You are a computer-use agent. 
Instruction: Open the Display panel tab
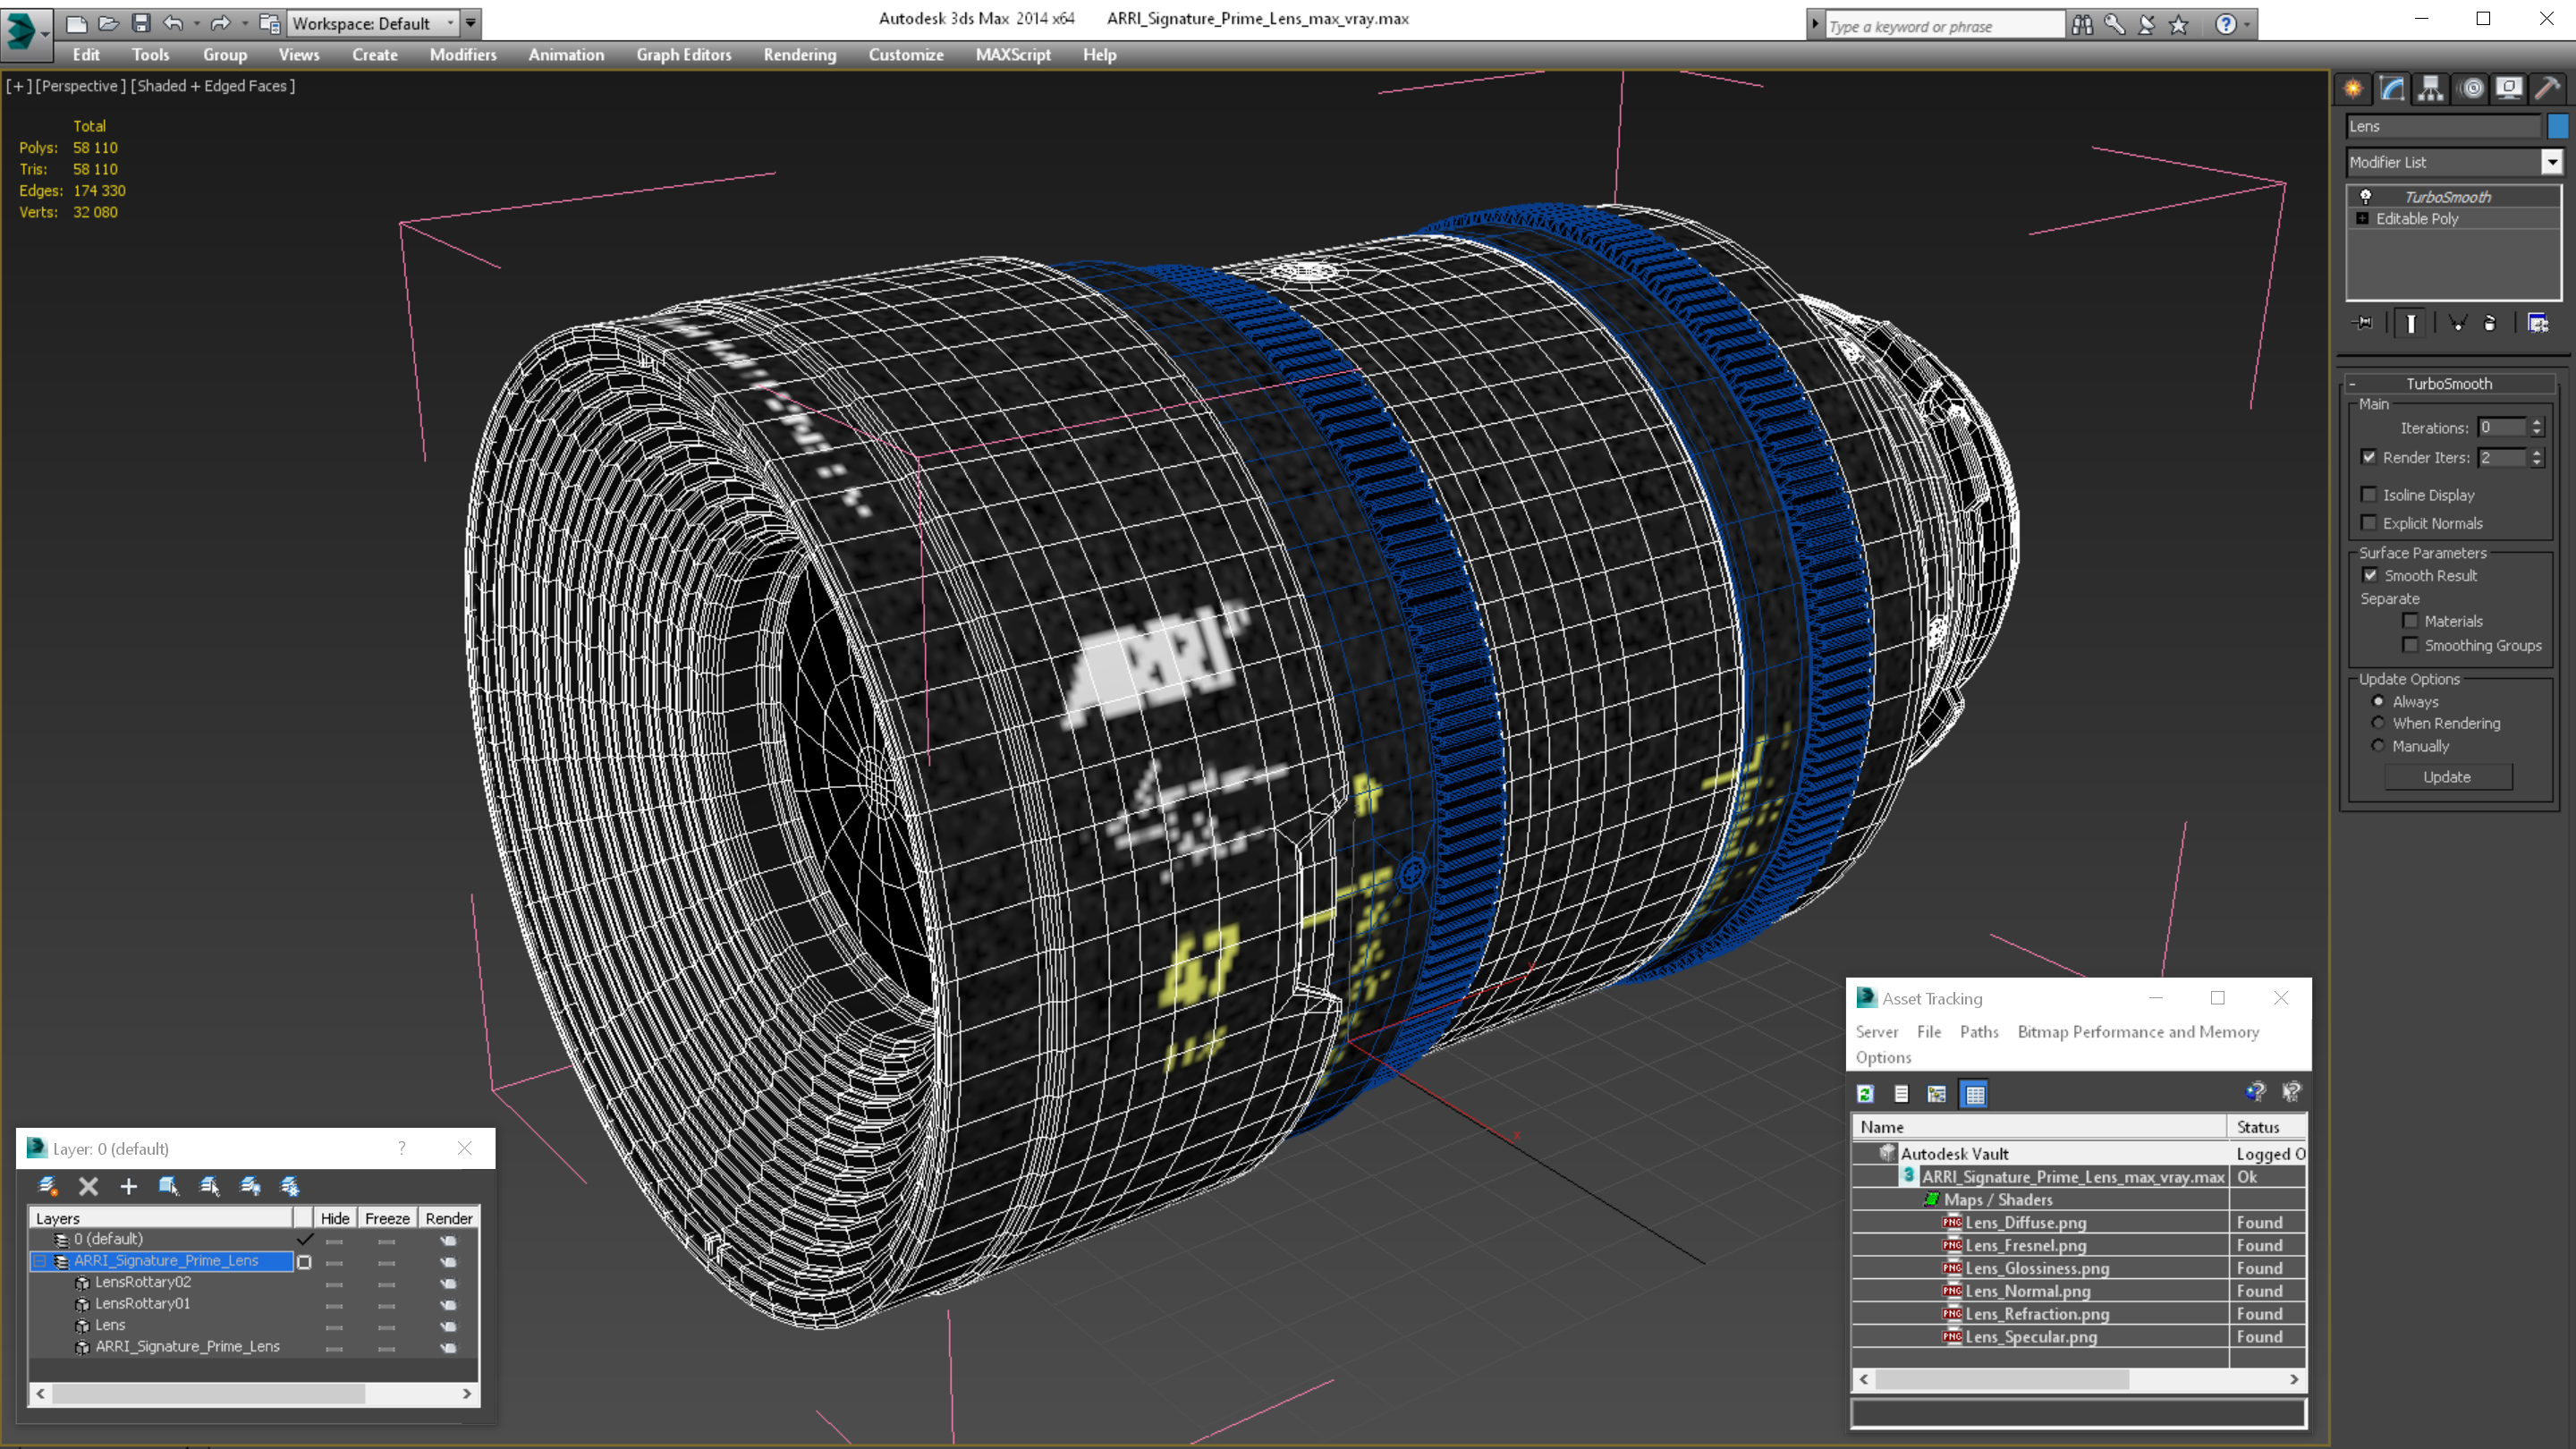click(2509, 89)
